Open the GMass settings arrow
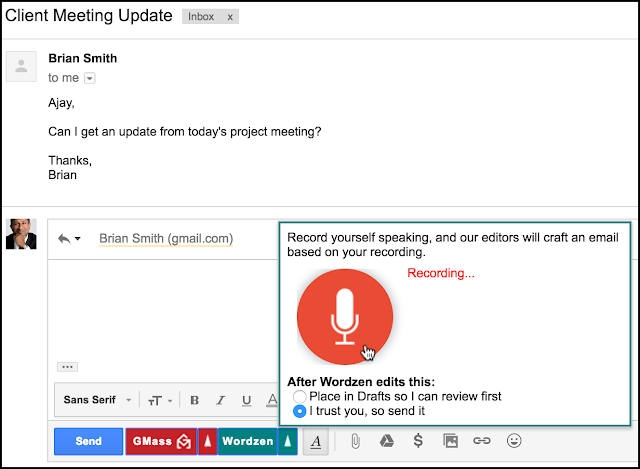This screenshot has height=469, width=640. [x=208, y=441]
